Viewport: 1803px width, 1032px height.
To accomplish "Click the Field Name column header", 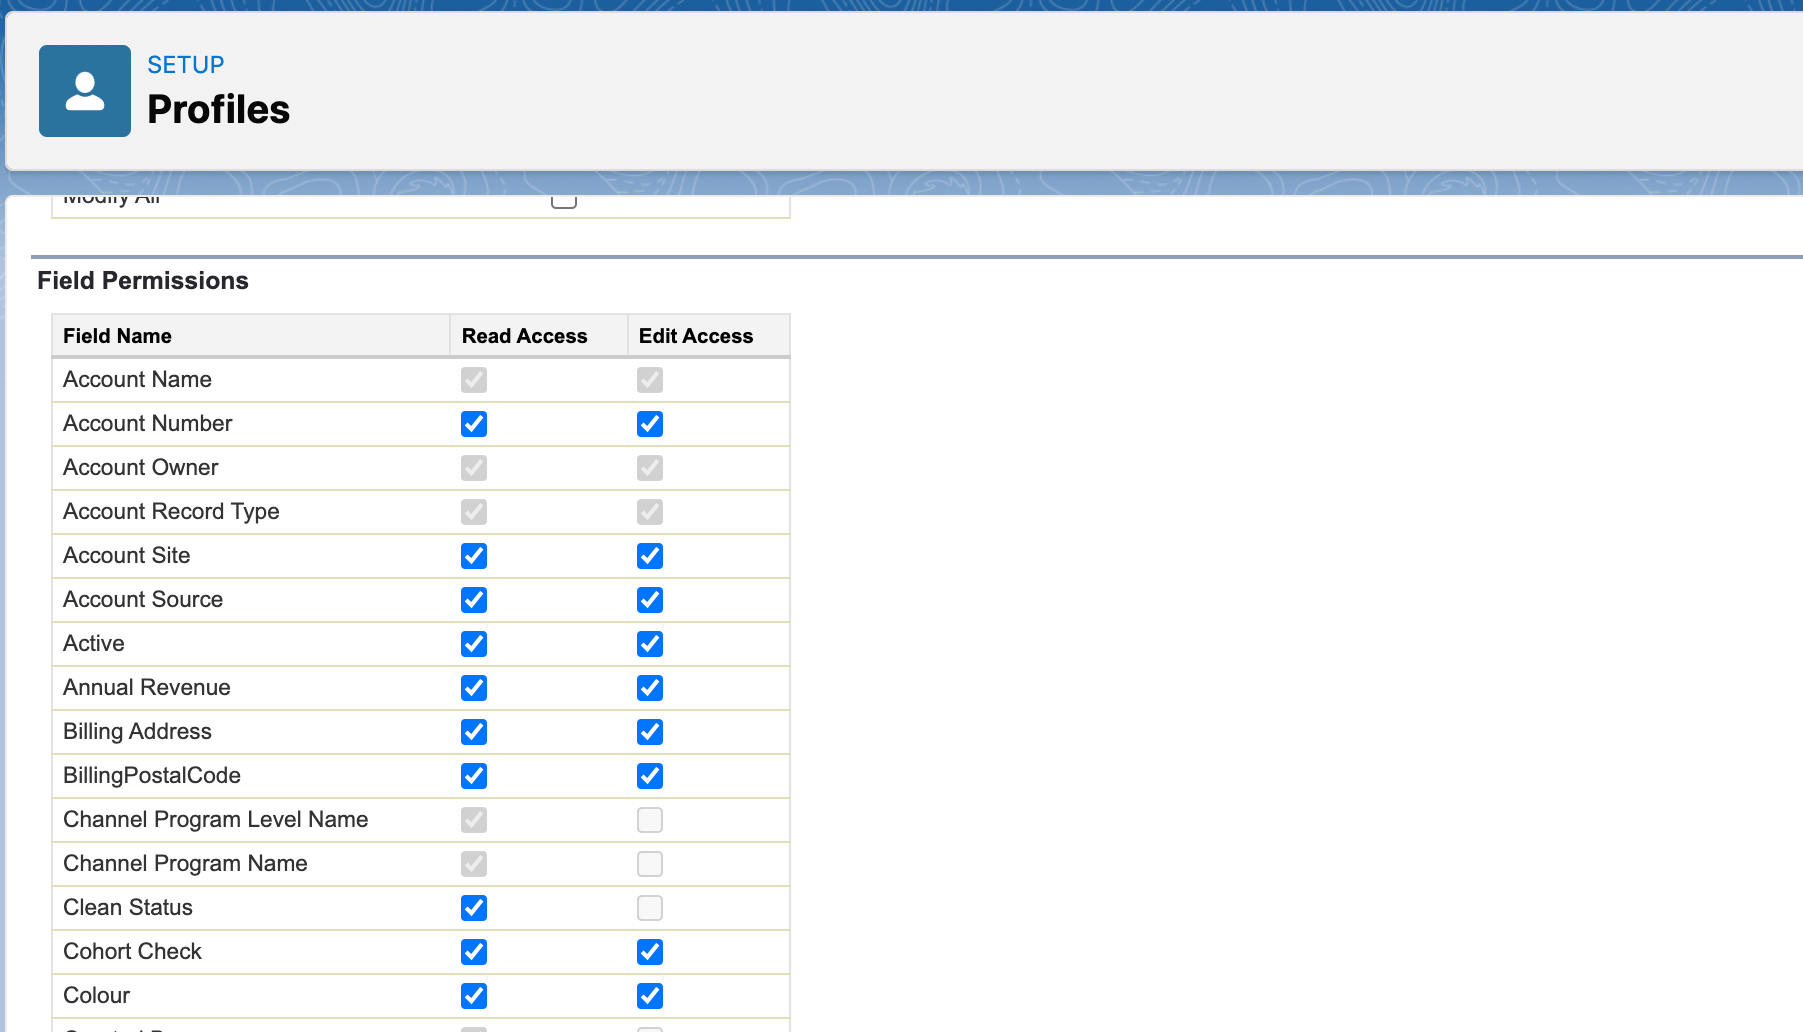I will click(x=117, y=335).
